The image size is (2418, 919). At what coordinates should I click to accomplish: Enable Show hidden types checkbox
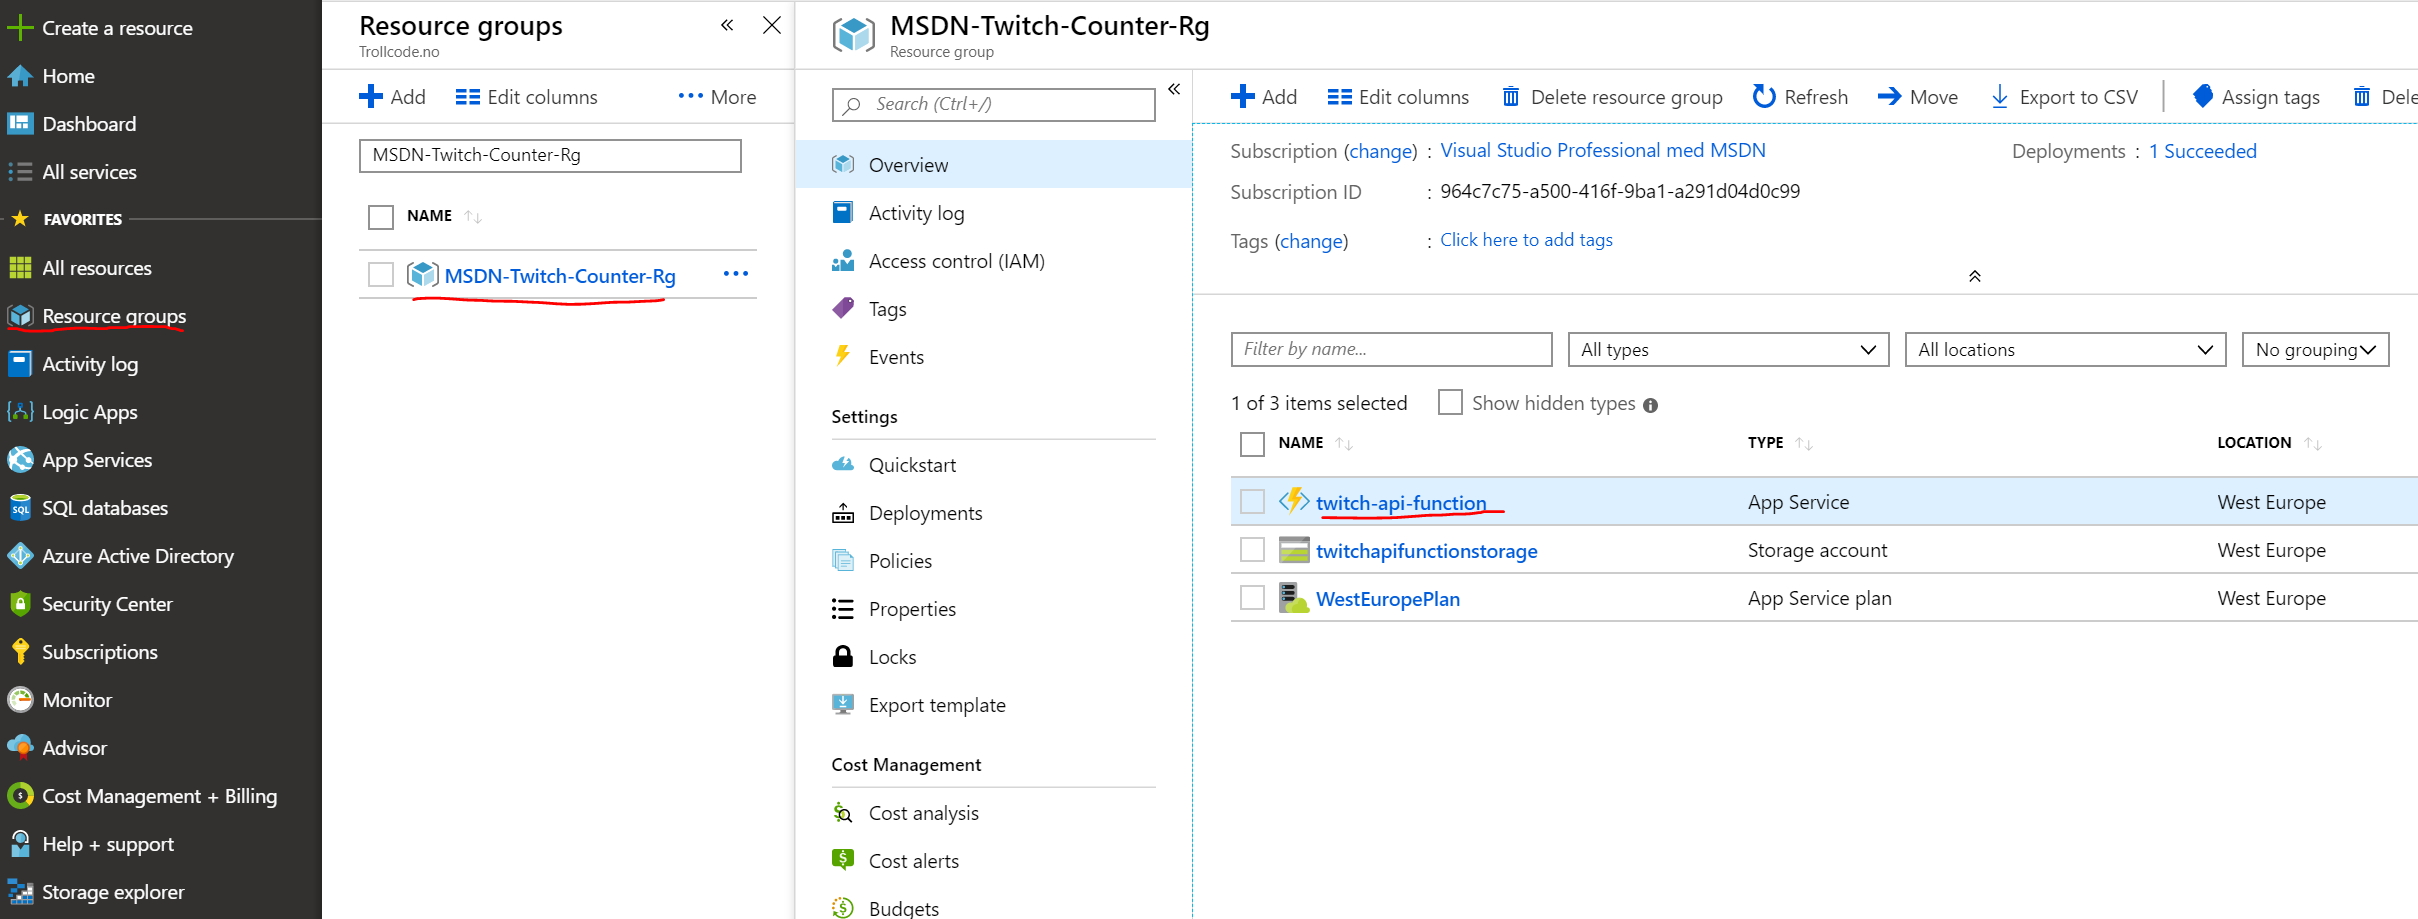(1450, 402)
